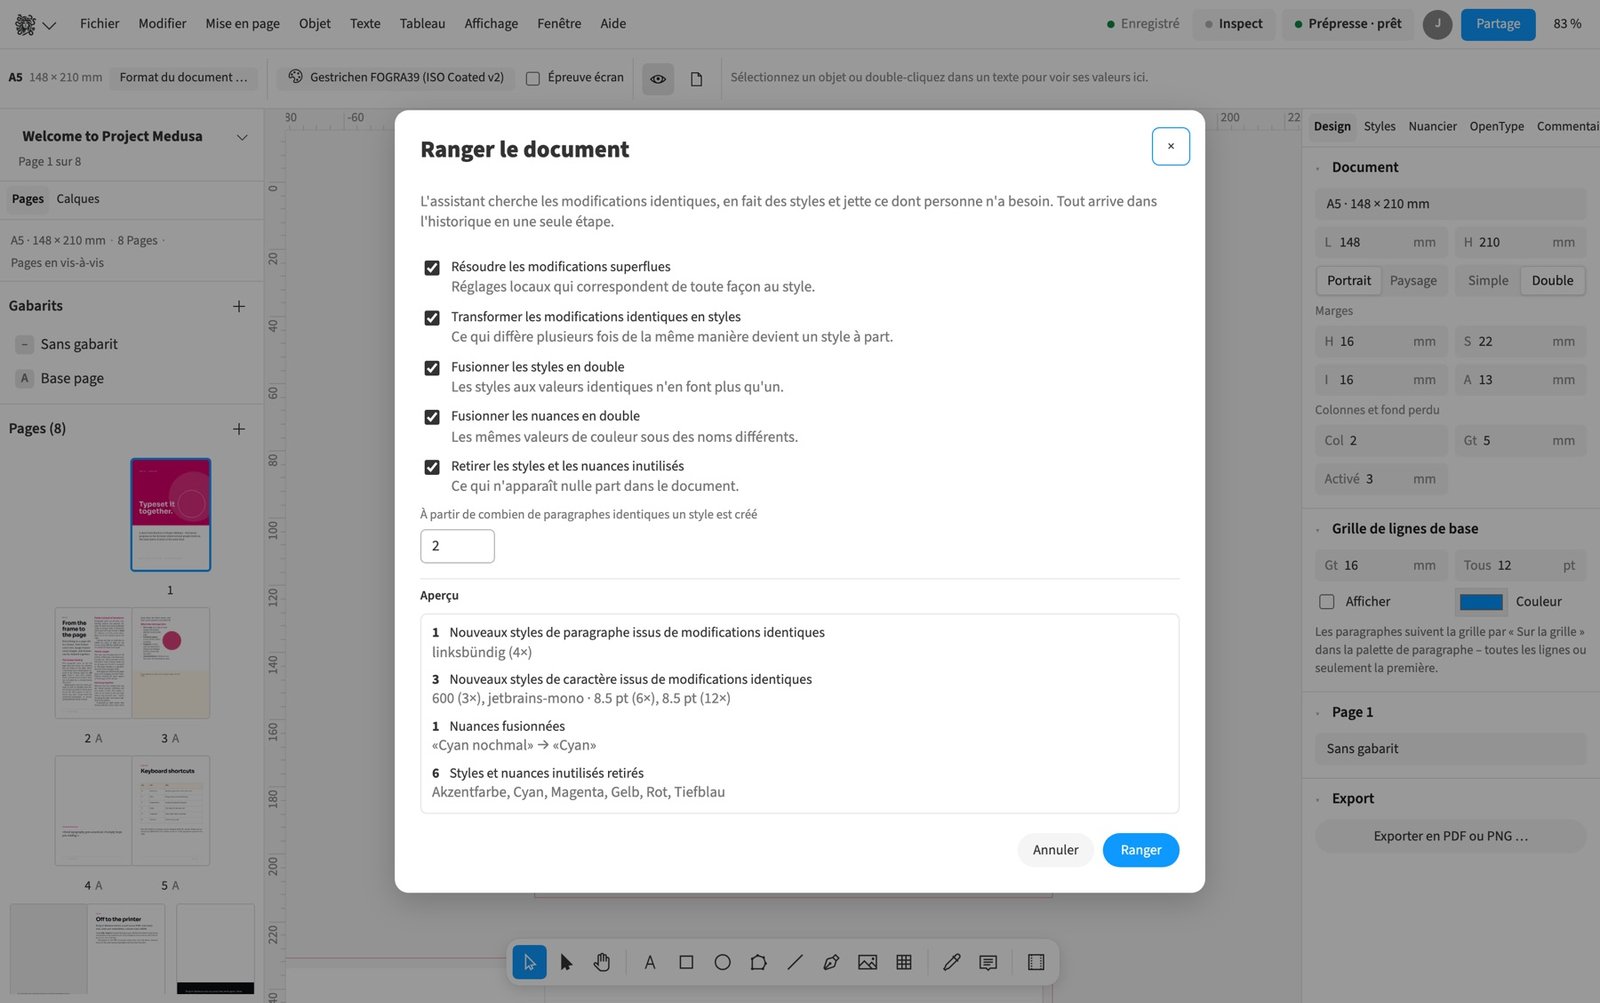The image size is (1600, 1003).
Task: Click the 83 % zoom level
Action: 1567,24
